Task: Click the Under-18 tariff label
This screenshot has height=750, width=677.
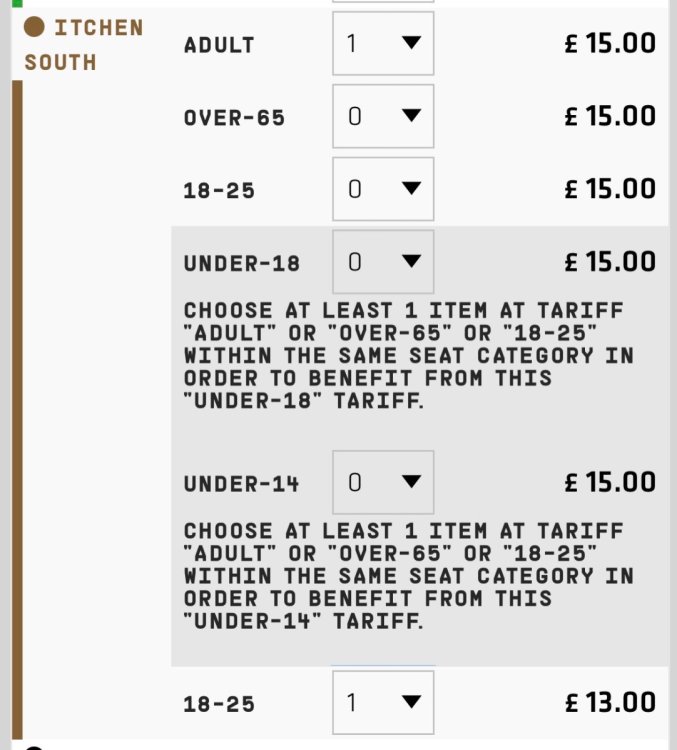Action: (241, 263)
